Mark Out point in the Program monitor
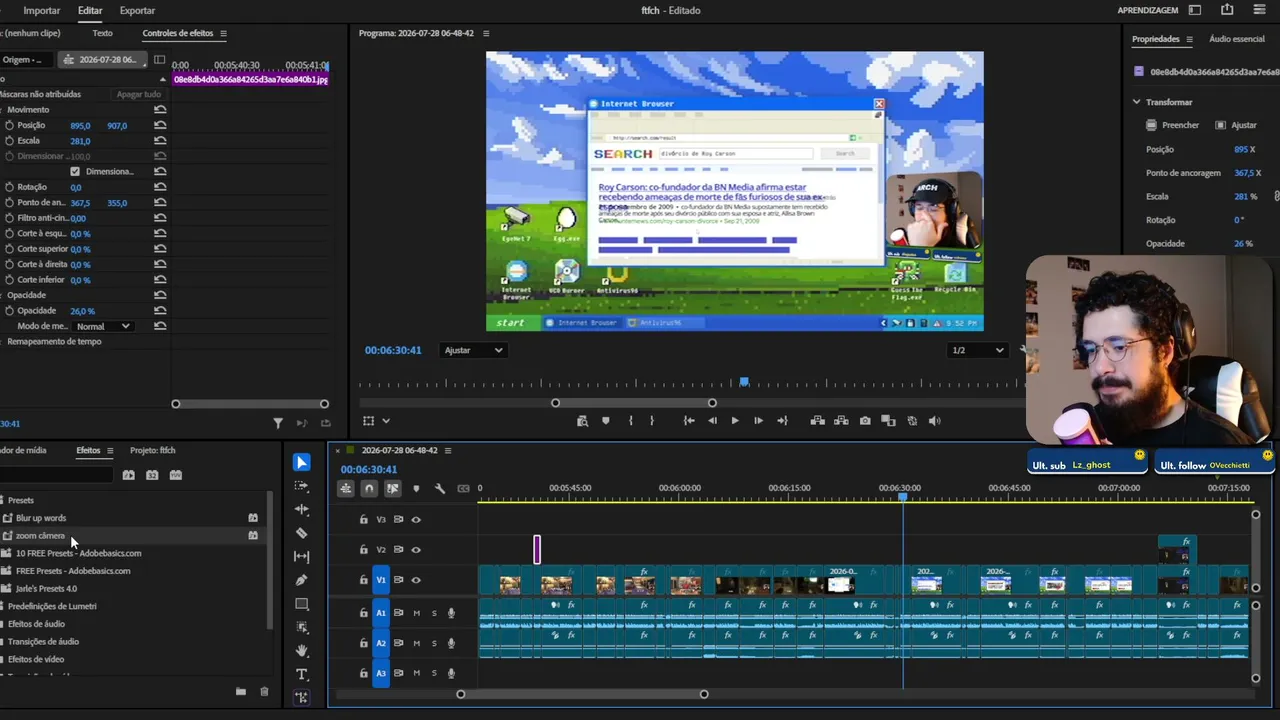Image resolution: width=1280 pixels, height=720 pixels. pos(652,421)
